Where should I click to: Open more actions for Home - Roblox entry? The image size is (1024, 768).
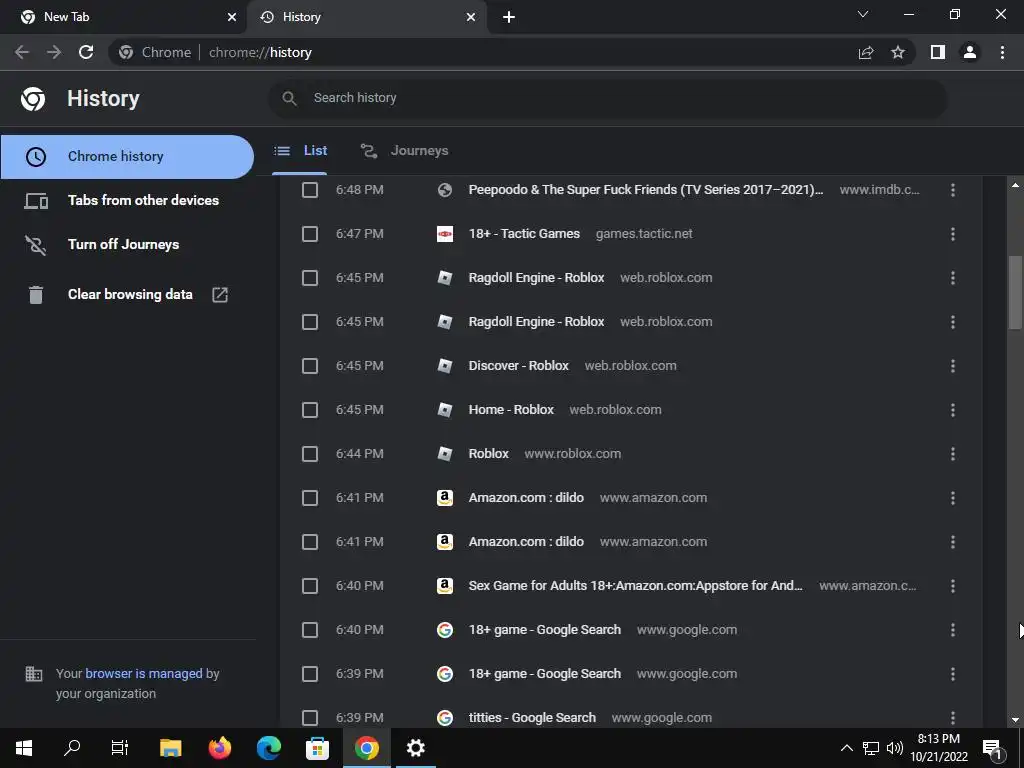953,410
